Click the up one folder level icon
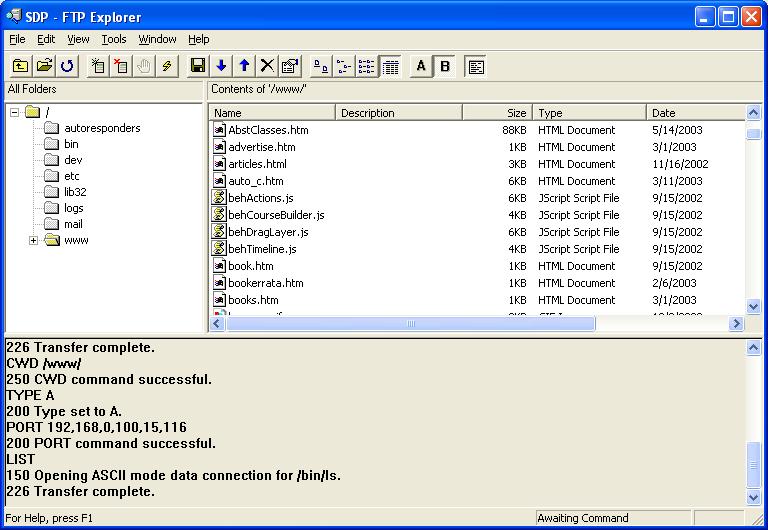The image size is (768, 530). pos(20,66)
